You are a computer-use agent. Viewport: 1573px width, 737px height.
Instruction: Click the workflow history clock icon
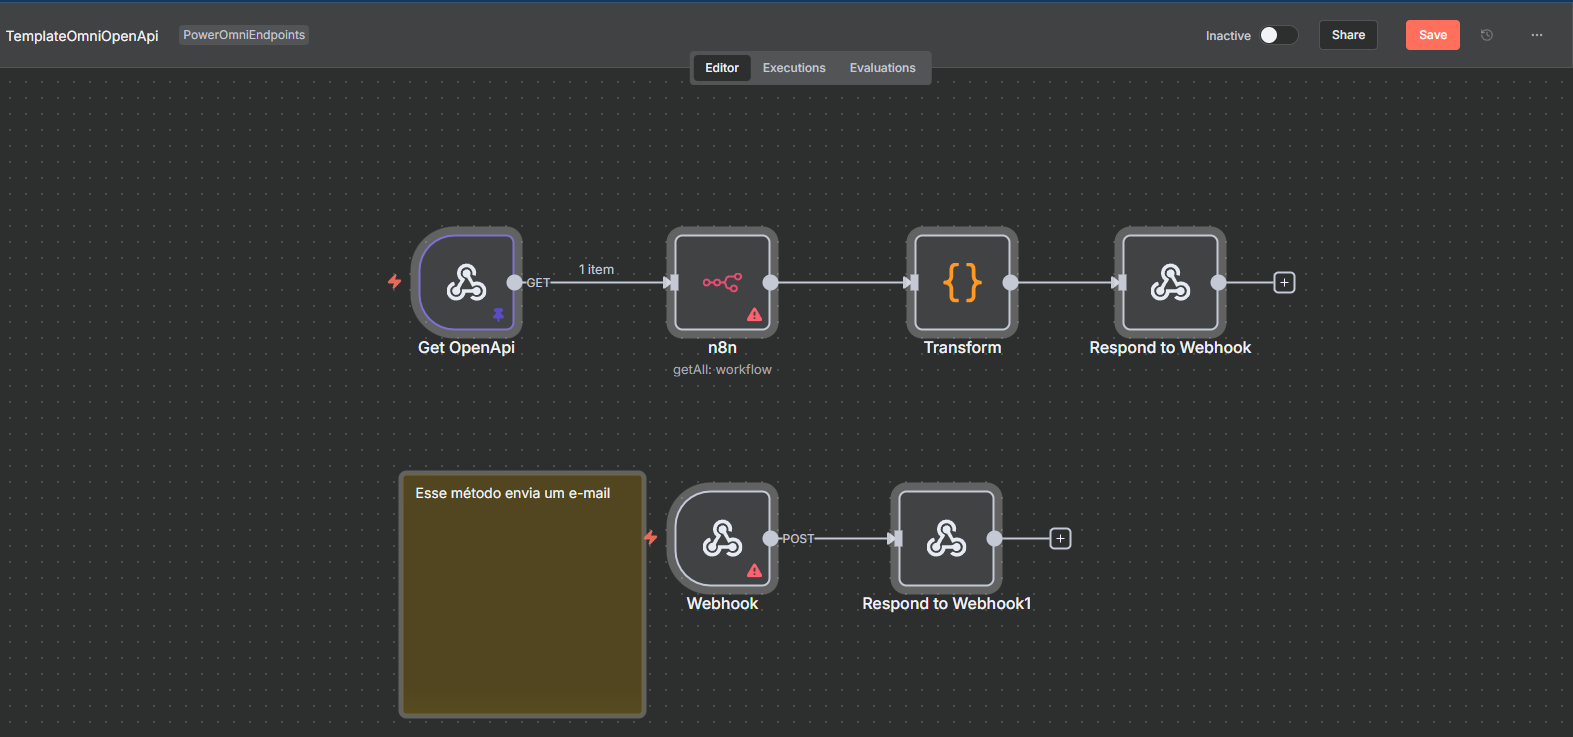click(1487, 35)
